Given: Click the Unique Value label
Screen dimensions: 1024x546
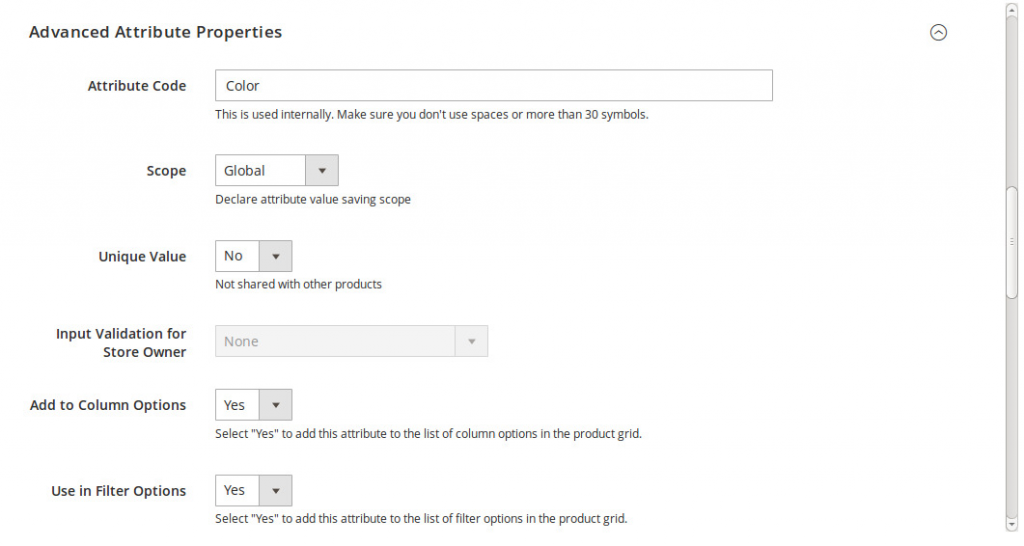Looking at the screenshot, I should coord(142,257).
